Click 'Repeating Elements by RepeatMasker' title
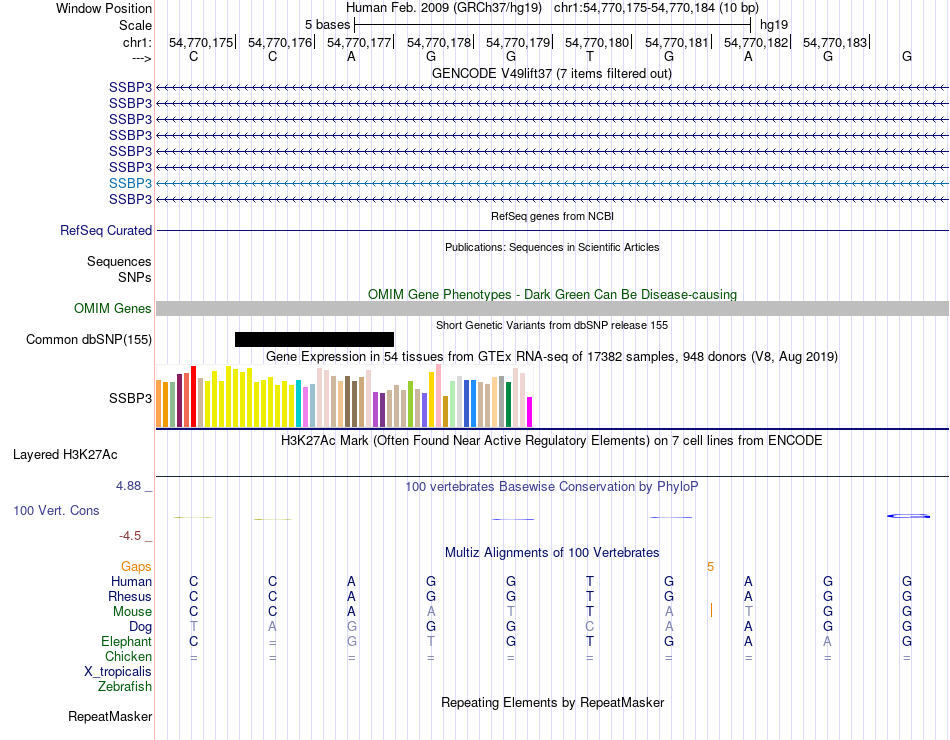 (x=552, y=702)
